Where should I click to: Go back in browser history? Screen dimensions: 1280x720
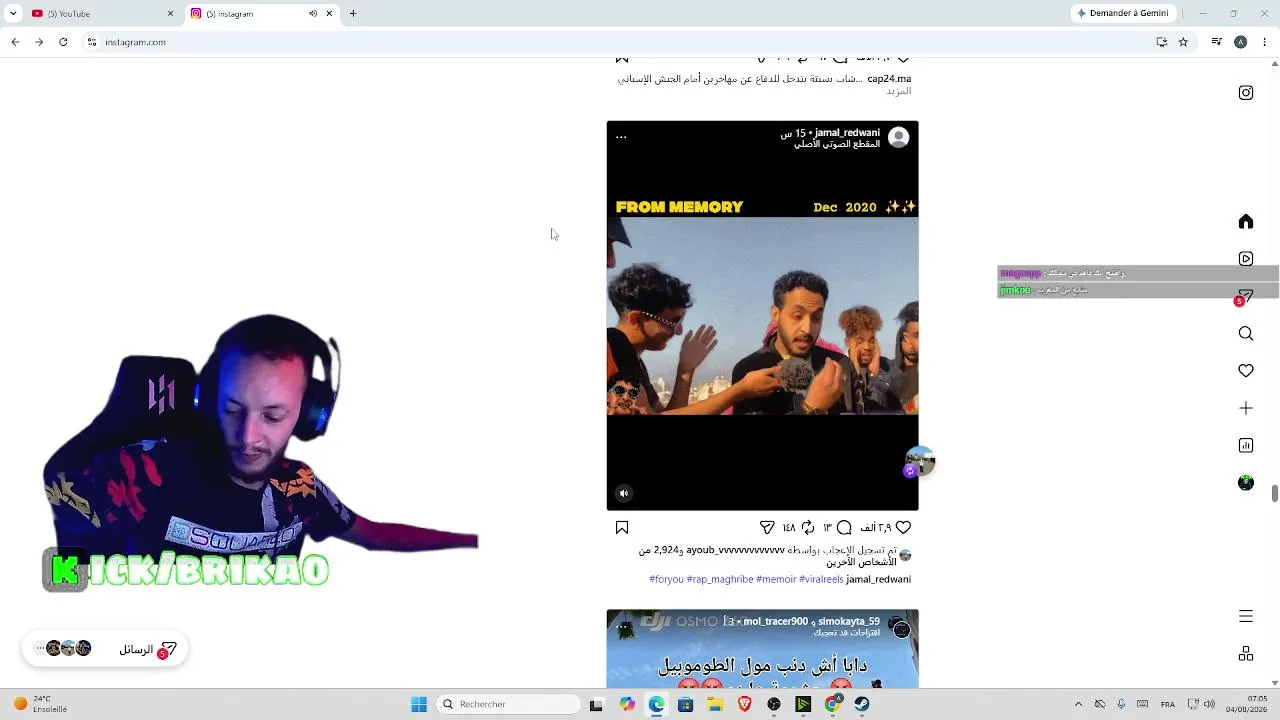click(15, 42)
